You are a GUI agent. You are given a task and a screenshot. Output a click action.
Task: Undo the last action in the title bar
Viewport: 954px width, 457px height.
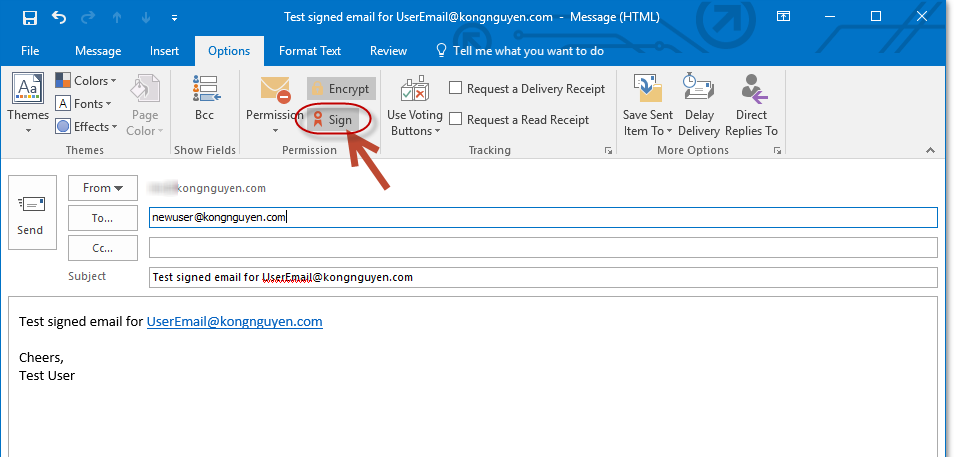59,17
